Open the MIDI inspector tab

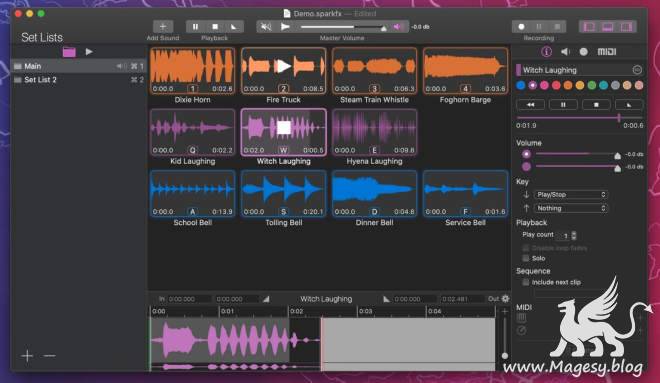[x=607, y=52]
